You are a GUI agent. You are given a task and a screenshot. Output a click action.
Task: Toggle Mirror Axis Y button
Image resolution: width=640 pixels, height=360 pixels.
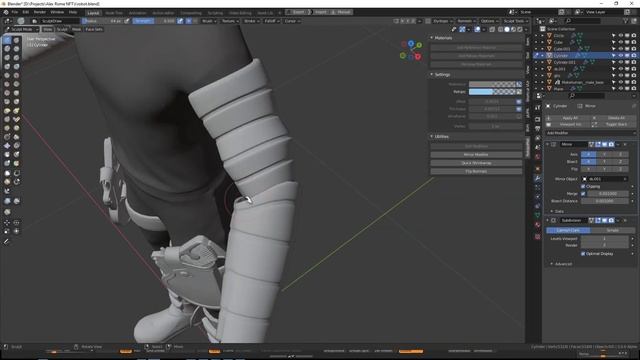604,154
